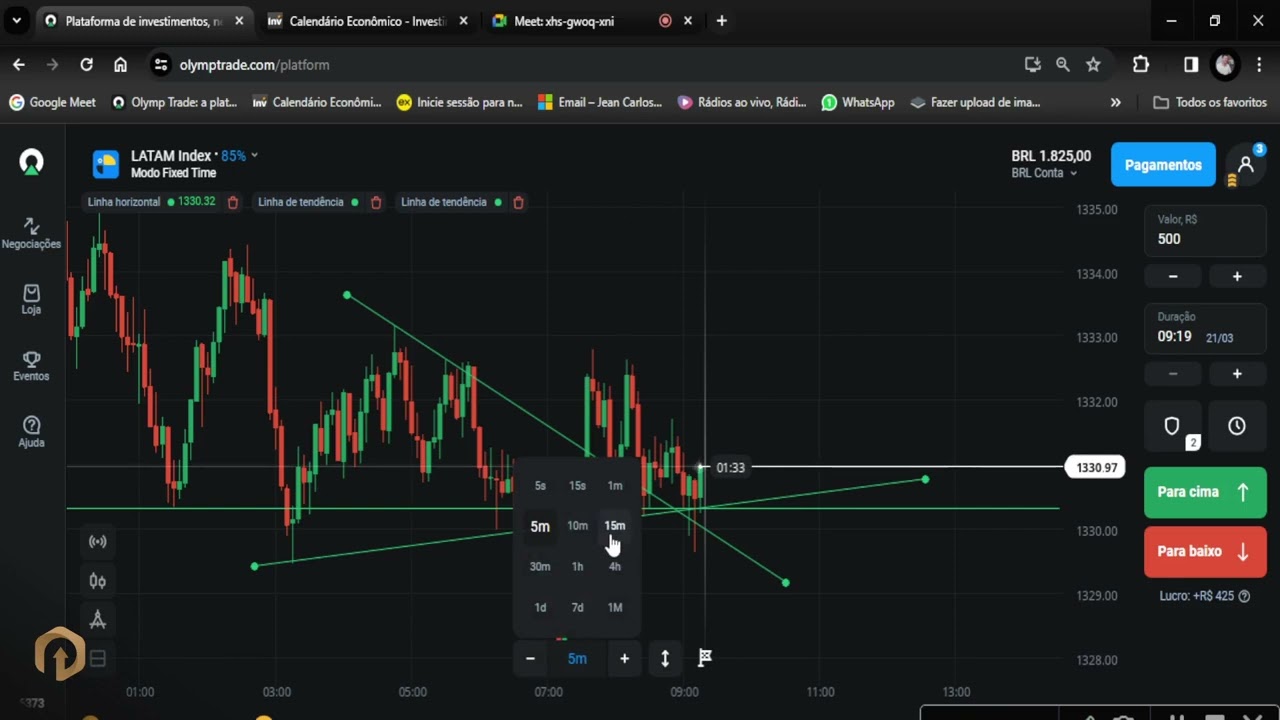The image size is (1280, 720).
Task: Open the candlestick chart type selector
Action: (98, 581)
